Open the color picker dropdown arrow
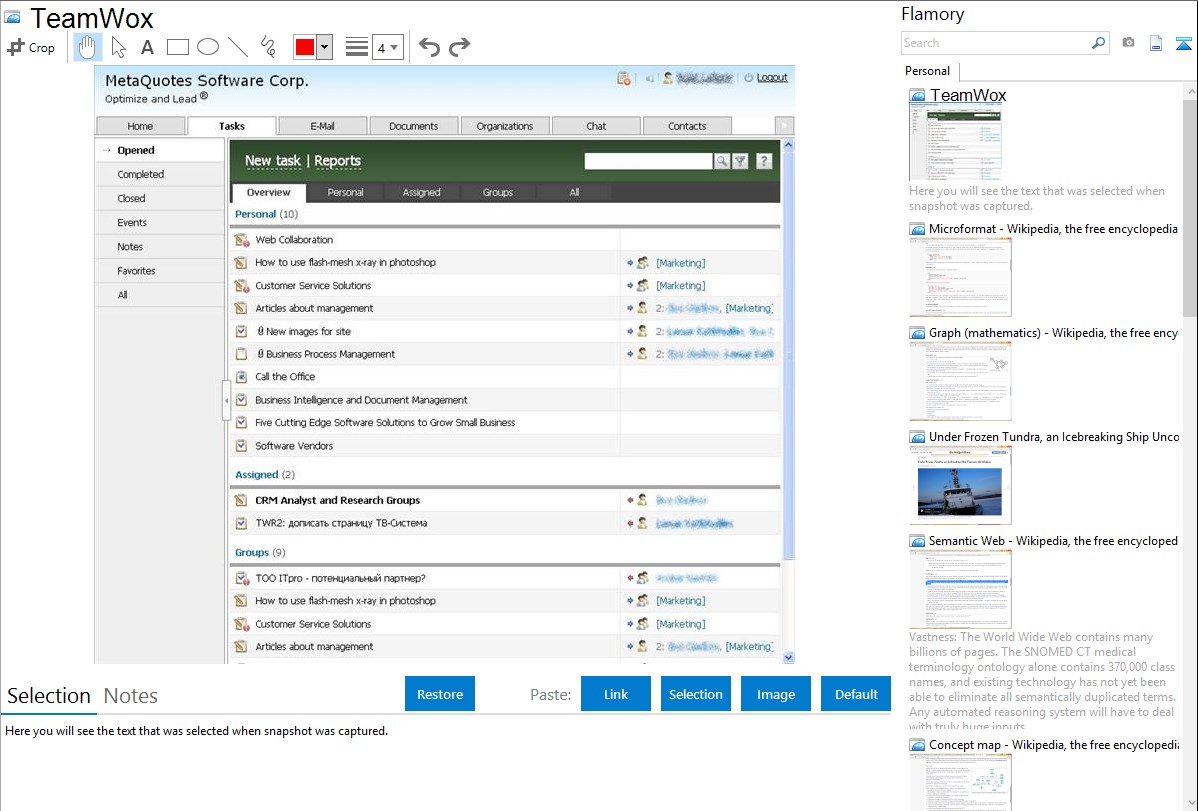This screenshot has width=1198, height=811. [325, 47]
